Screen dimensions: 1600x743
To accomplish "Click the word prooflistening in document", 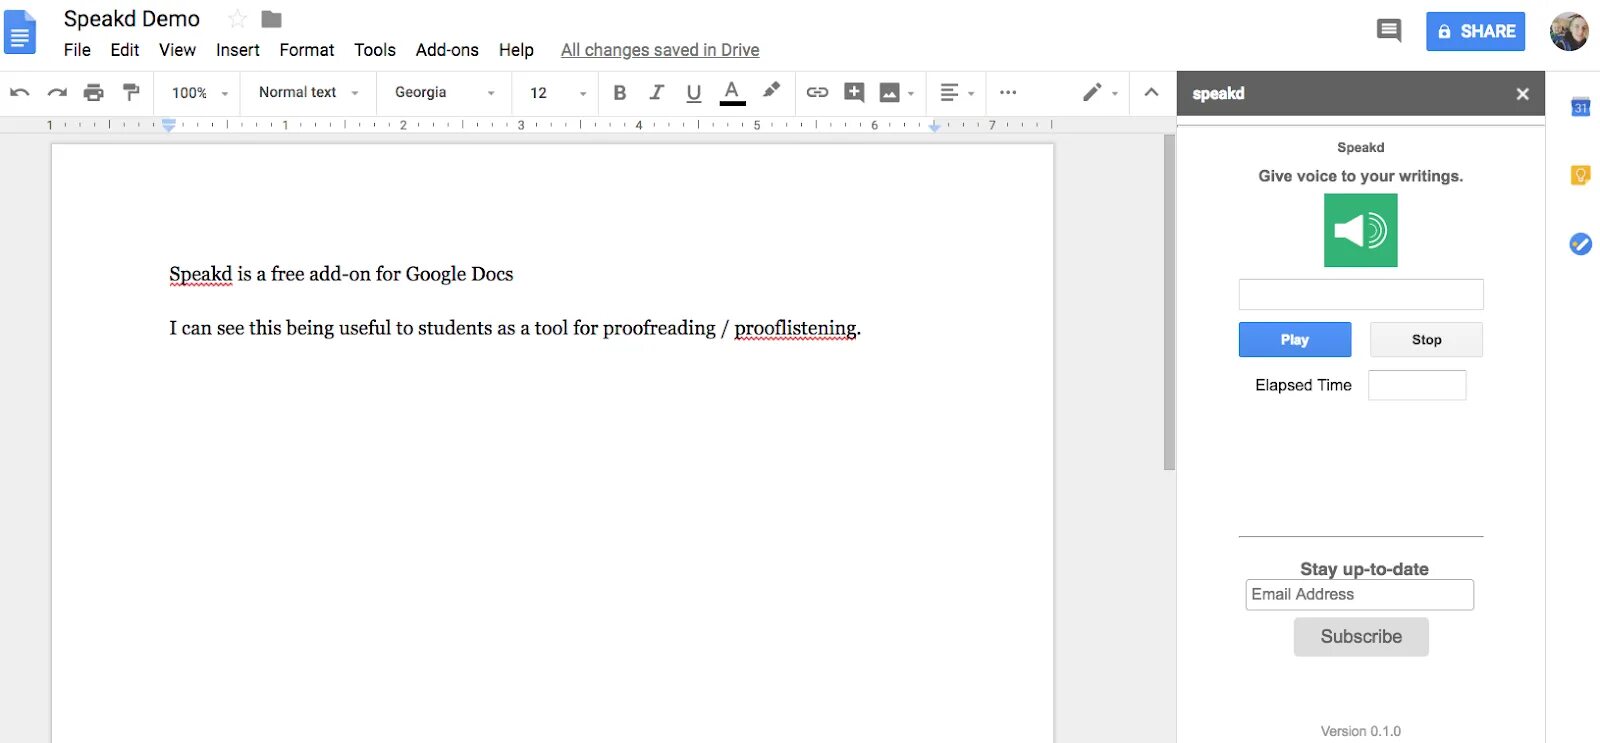I will (x=796, y=328).
